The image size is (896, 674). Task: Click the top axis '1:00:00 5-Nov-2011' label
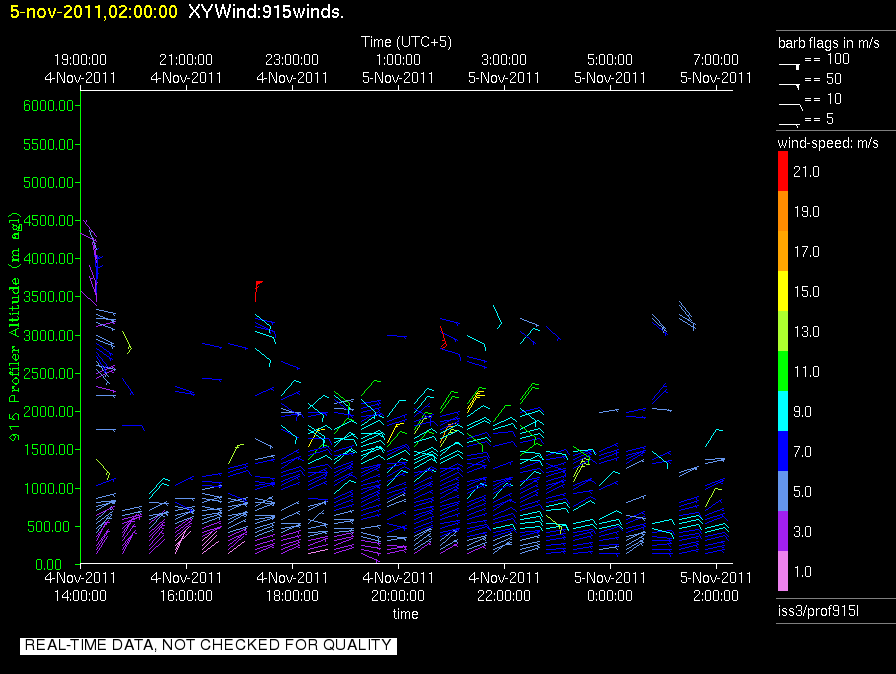point(398,69)
